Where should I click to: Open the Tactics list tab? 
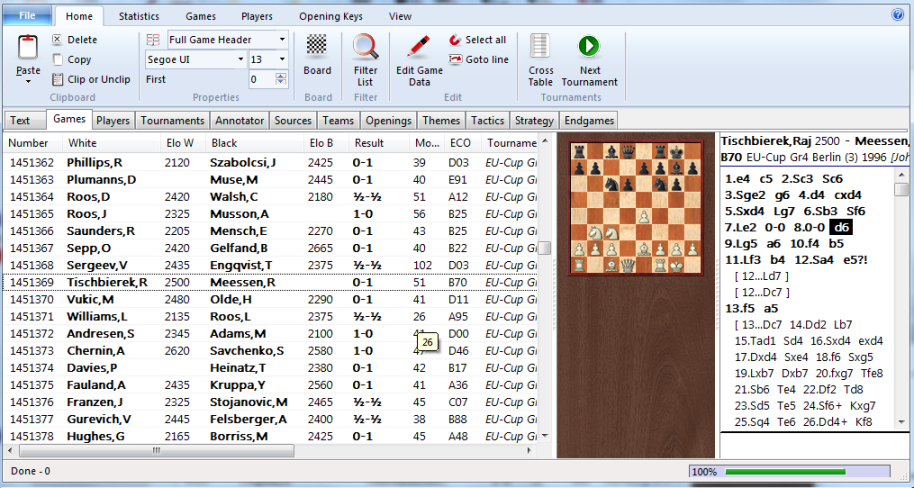point(487,121)
